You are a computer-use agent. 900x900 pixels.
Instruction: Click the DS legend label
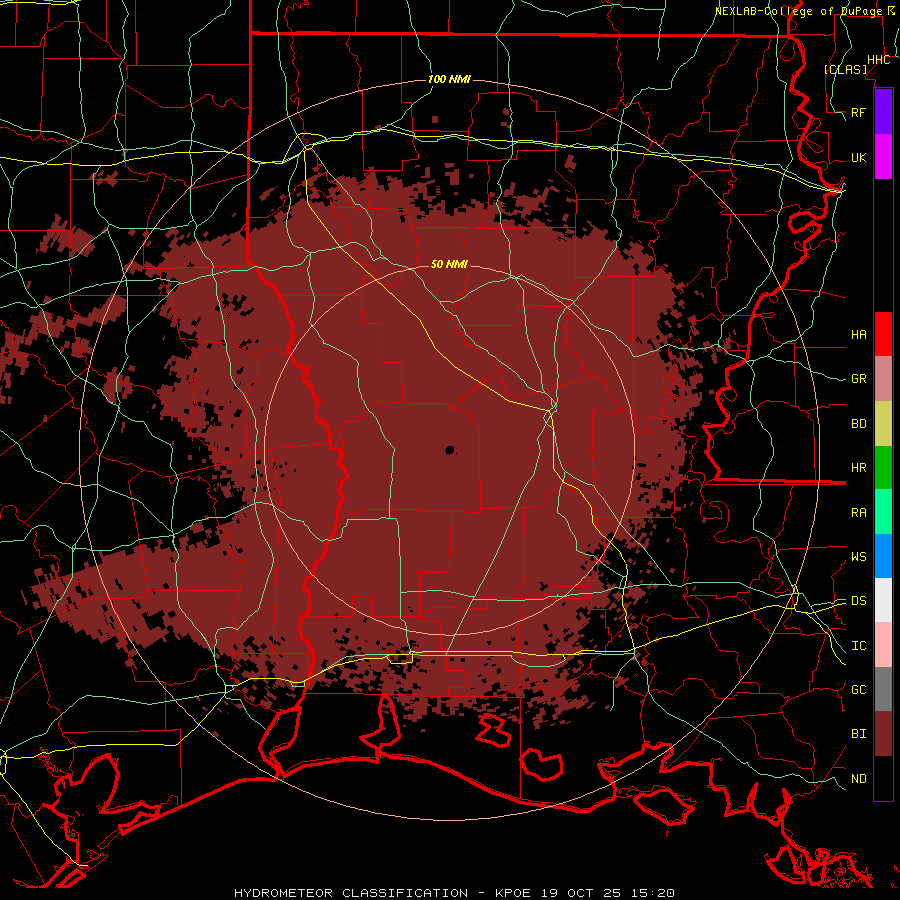(x=858, y=600)
